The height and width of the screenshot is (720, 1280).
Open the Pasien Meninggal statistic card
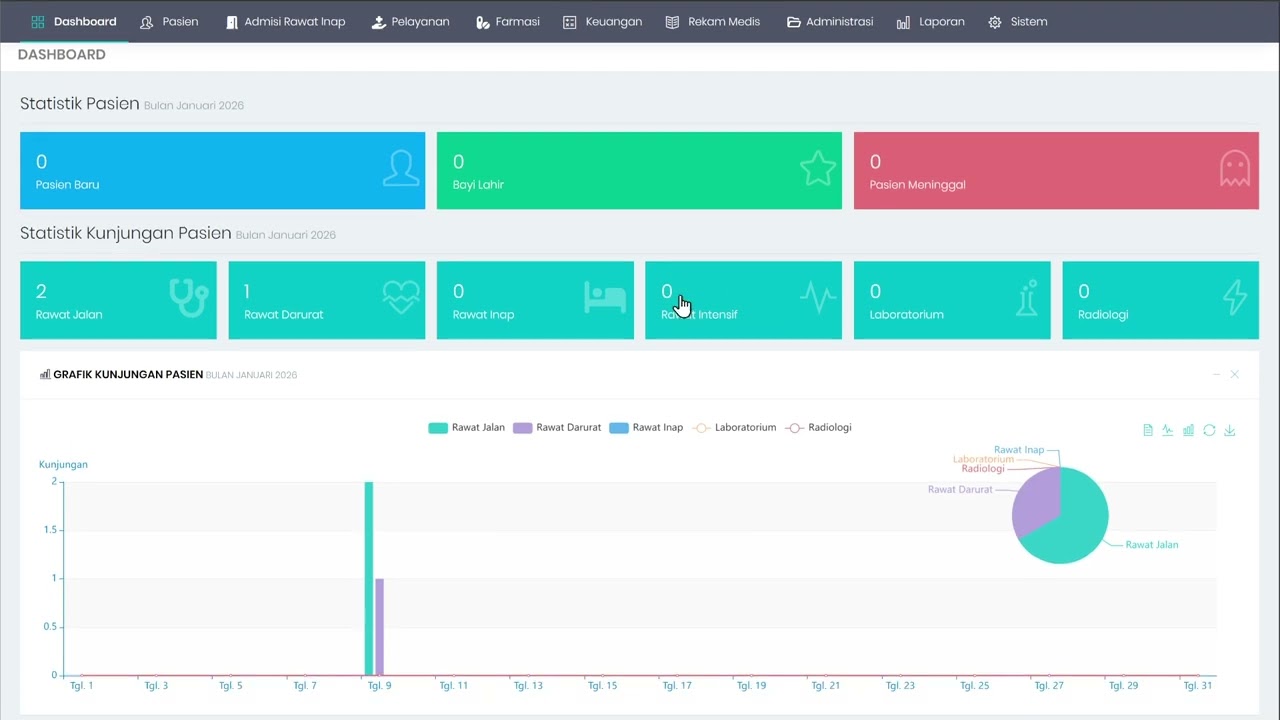1056,171
